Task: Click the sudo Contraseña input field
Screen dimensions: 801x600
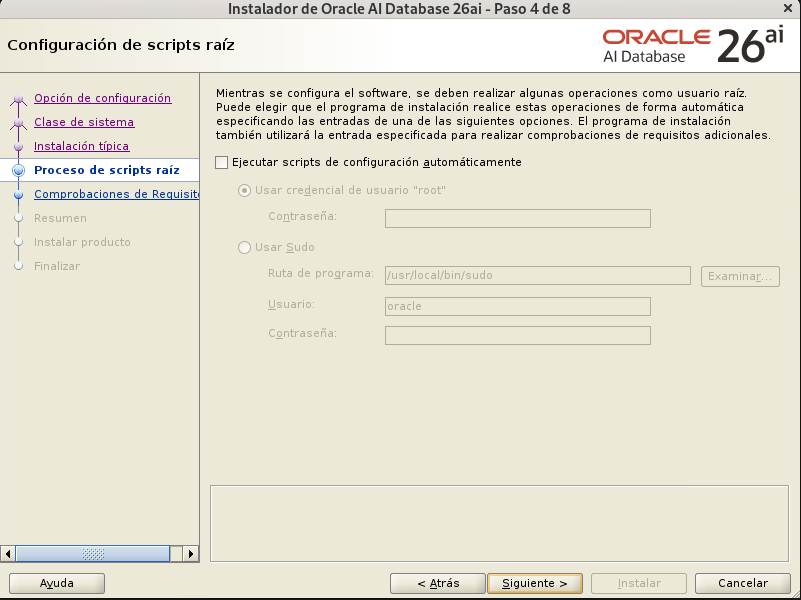Action: (517, 335)
